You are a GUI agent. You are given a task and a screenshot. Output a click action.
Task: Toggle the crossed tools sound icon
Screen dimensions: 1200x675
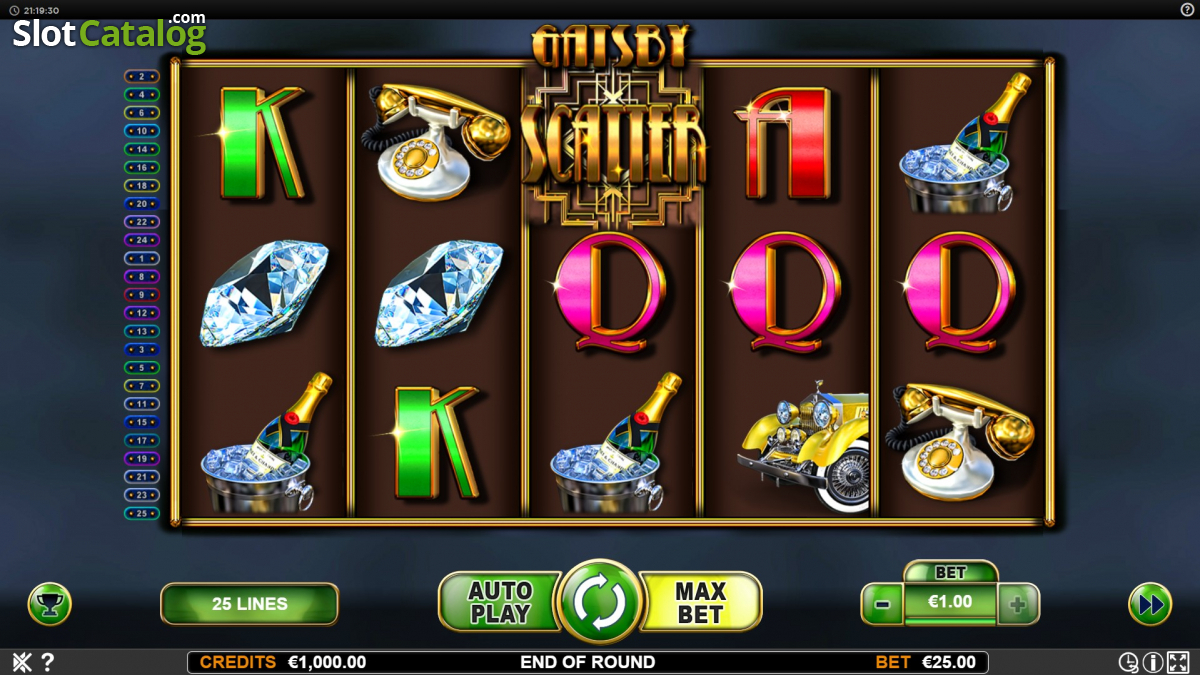21,662
